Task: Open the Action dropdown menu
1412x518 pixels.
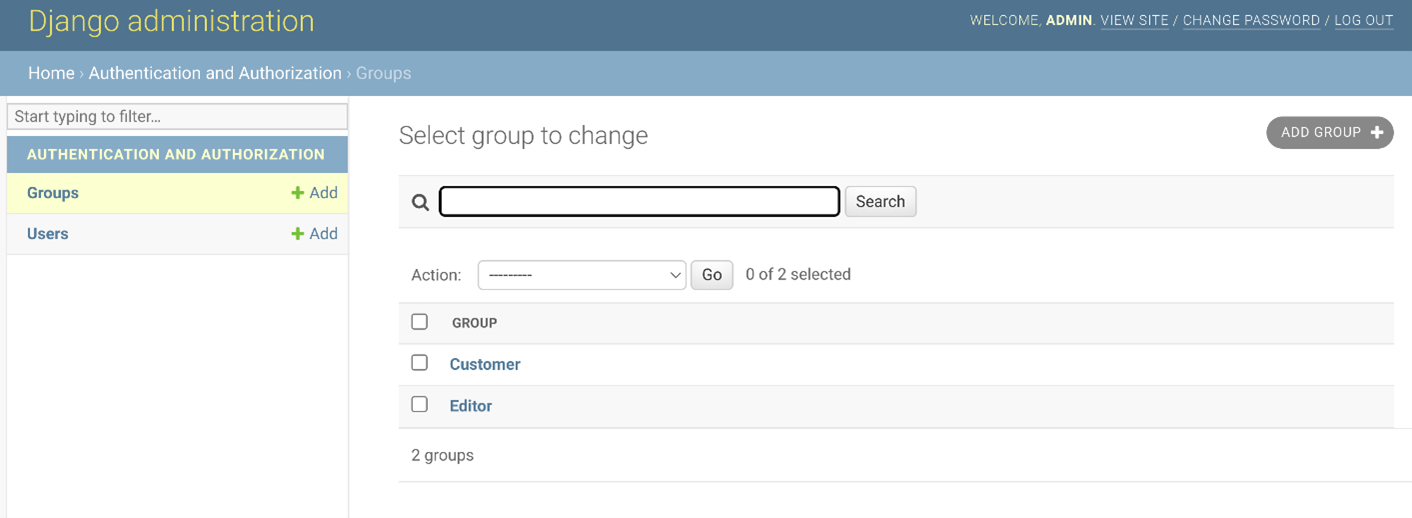Action: click(x=581, y=275)
